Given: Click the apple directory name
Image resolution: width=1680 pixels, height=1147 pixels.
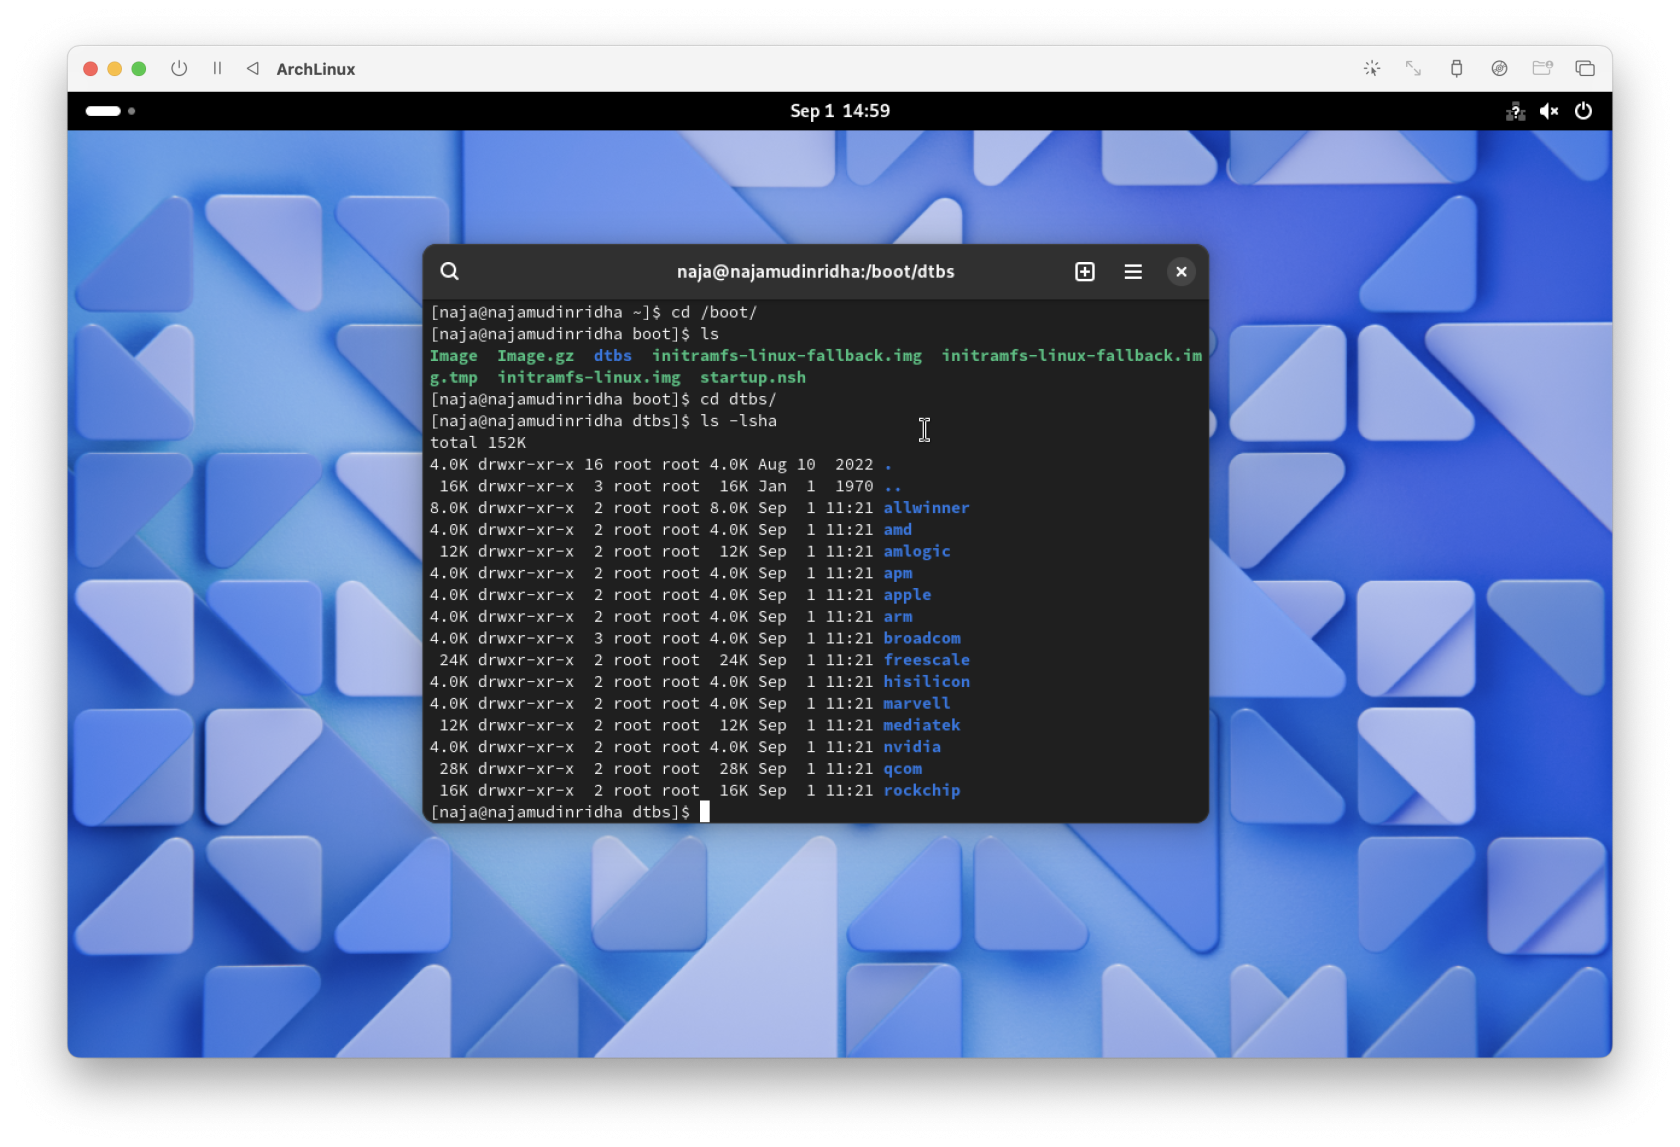Looking at the screenshot, I should click(x=907, y=595).
